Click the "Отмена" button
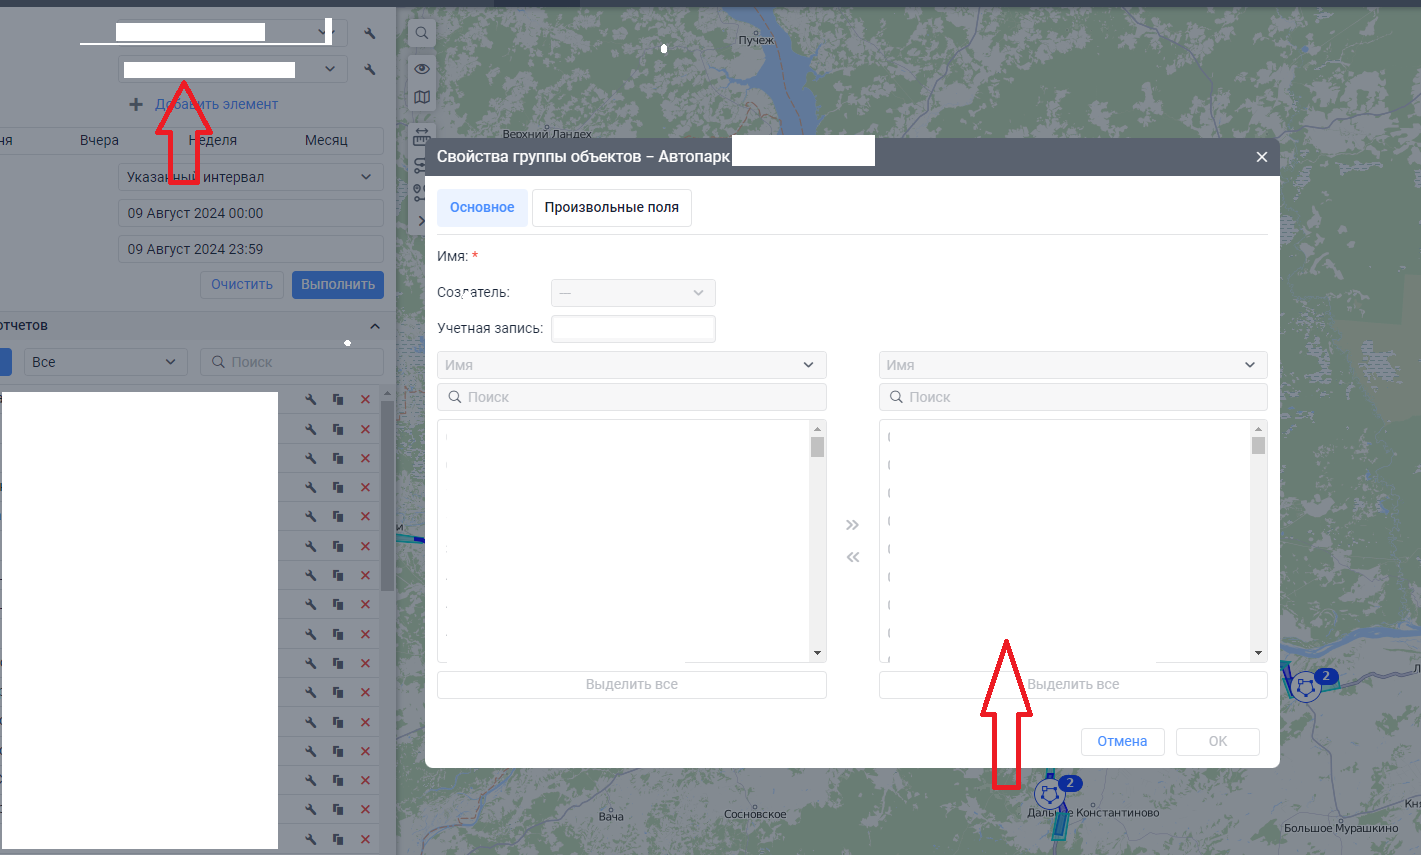The image size is (1421, 855). (x=1122, y=741)
